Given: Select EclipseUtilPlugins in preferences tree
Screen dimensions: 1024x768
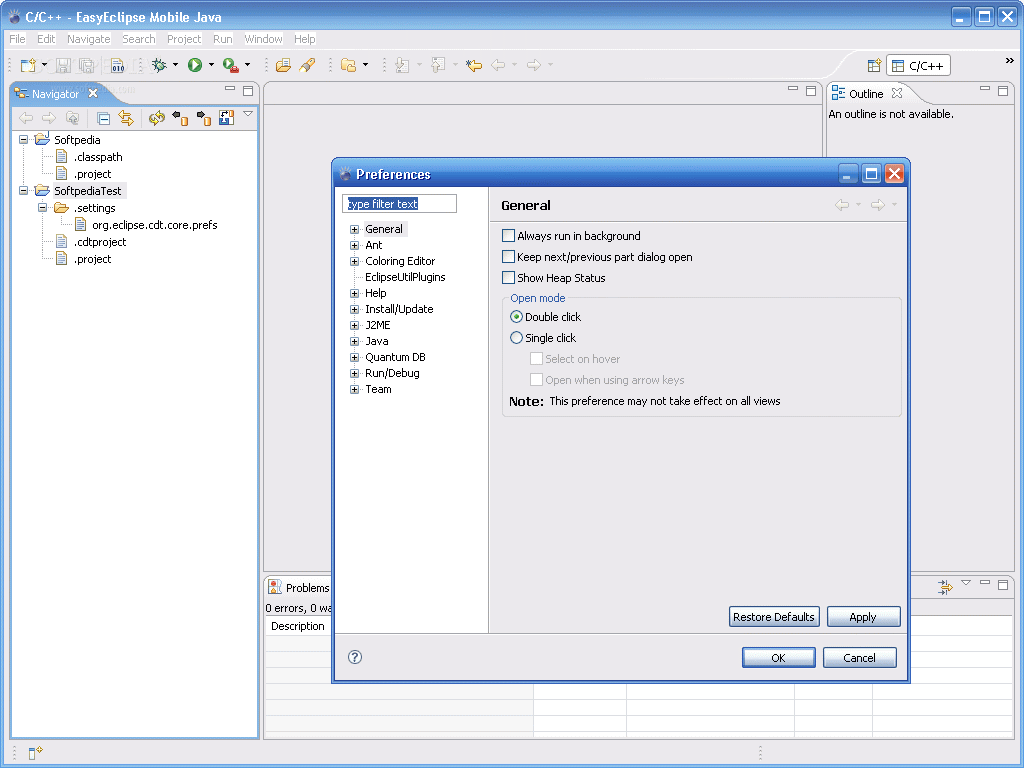Looking at the screenshot, I should coord(405,277).
